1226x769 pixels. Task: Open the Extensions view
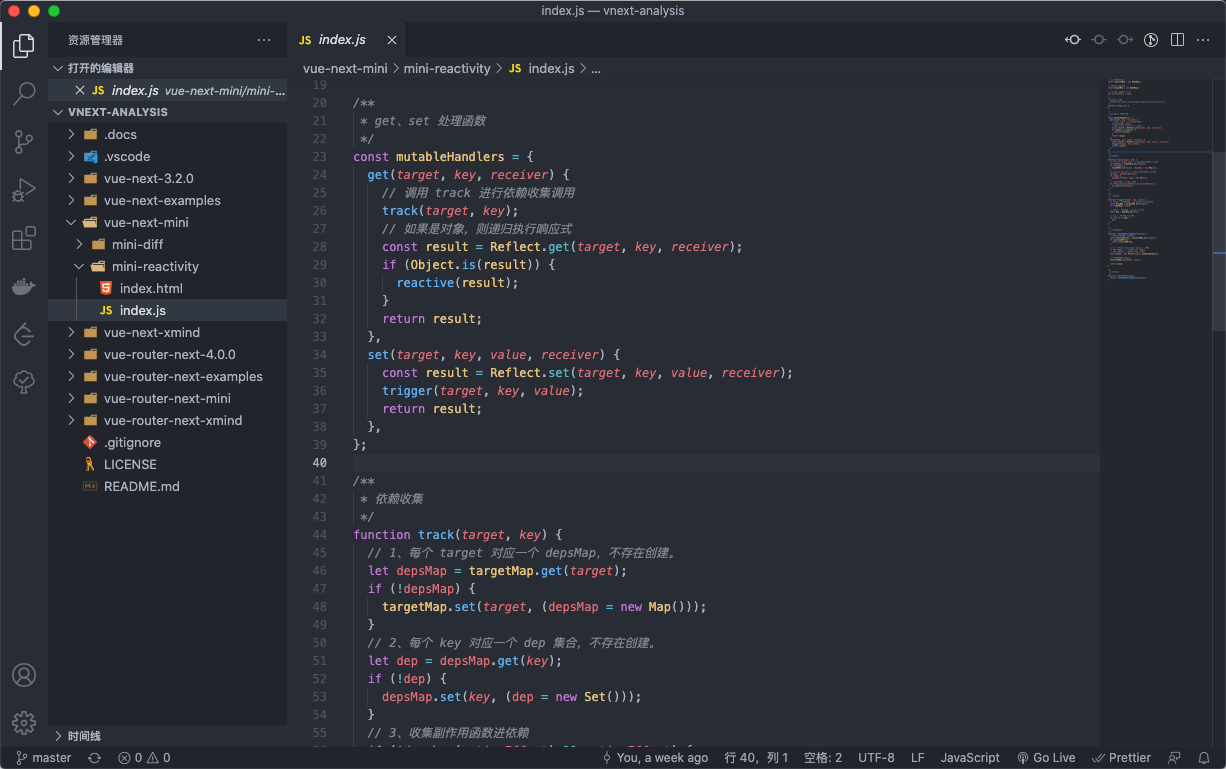pyautogui.click(x=24, y=239)
